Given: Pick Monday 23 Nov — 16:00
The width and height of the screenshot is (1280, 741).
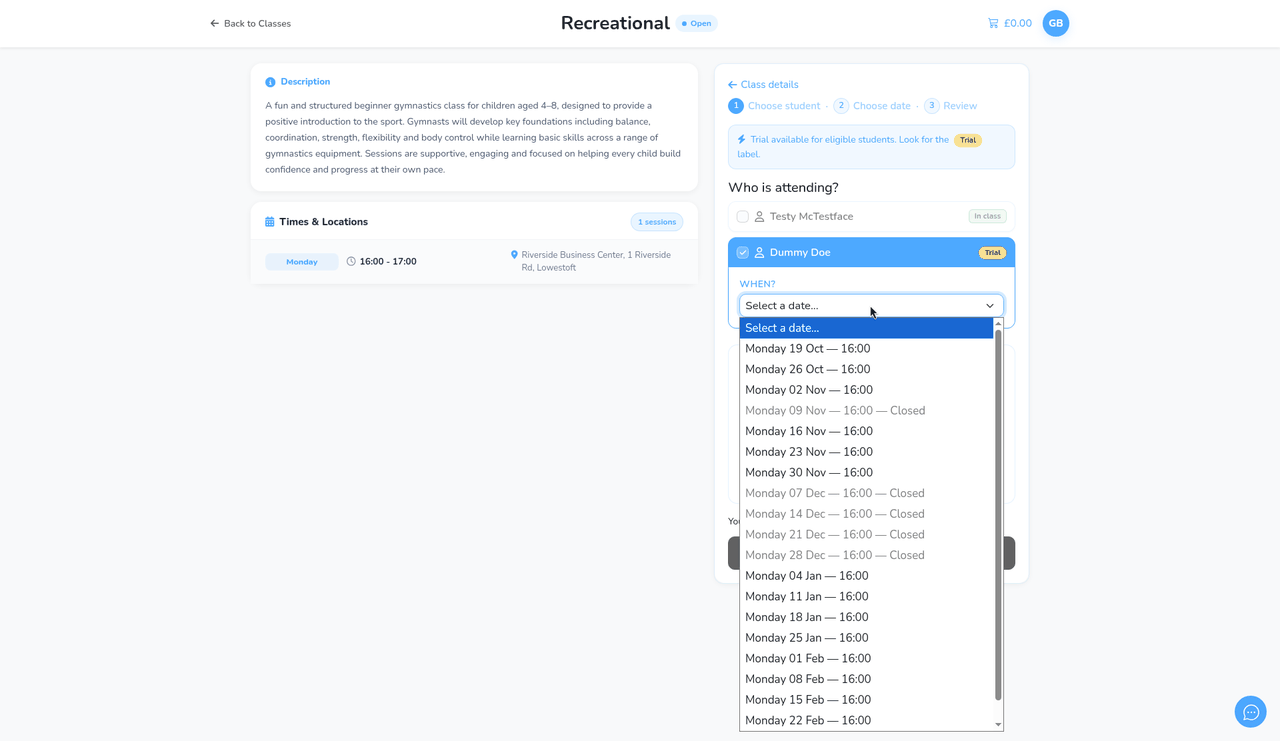Looking at the screenshot, I should (x=866, y=452).
